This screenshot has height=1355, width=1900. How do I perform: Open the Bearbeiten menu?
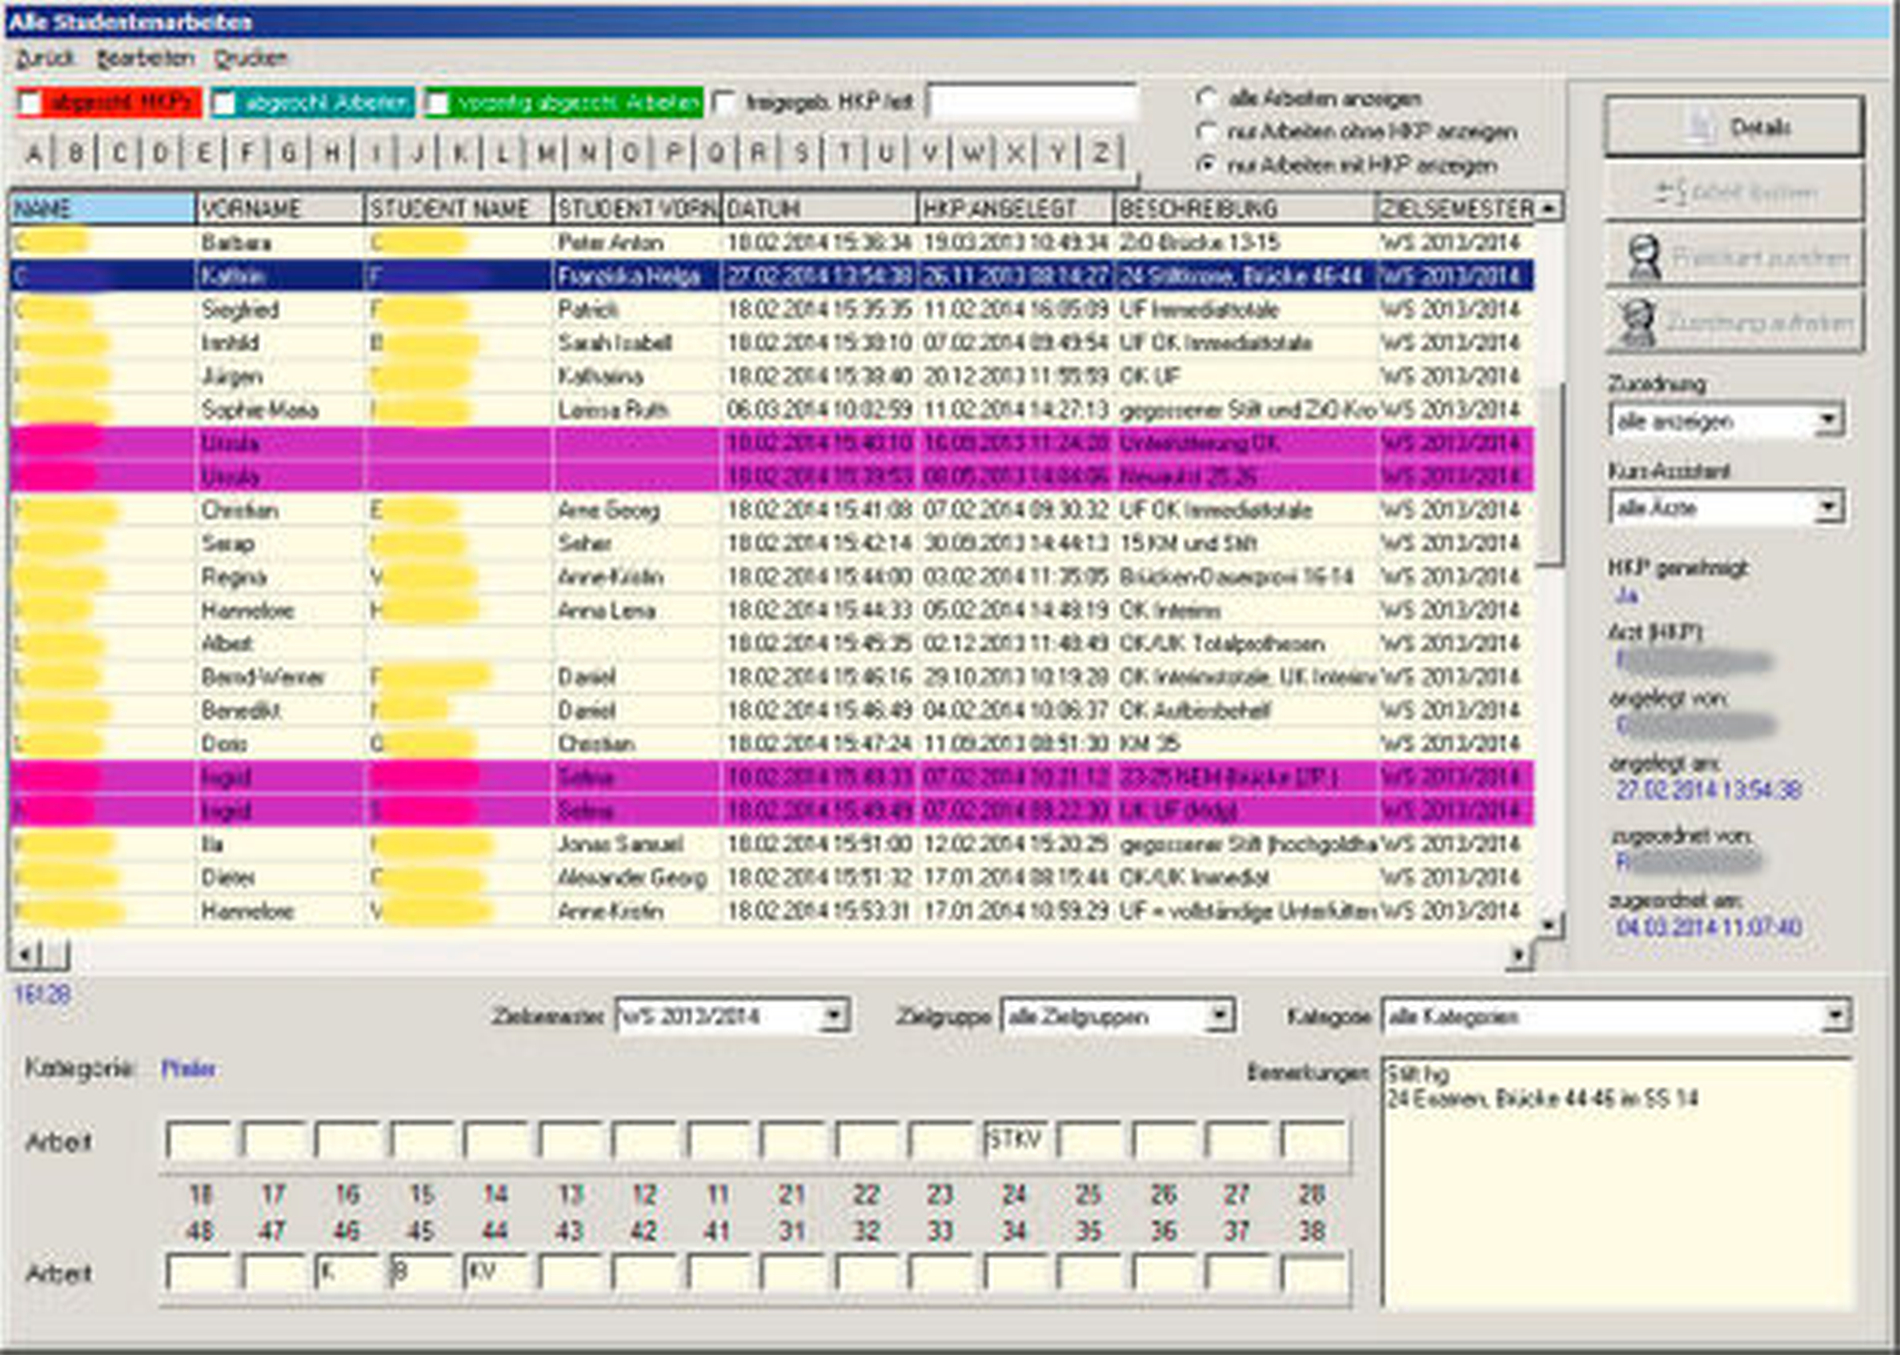[145, 58]
